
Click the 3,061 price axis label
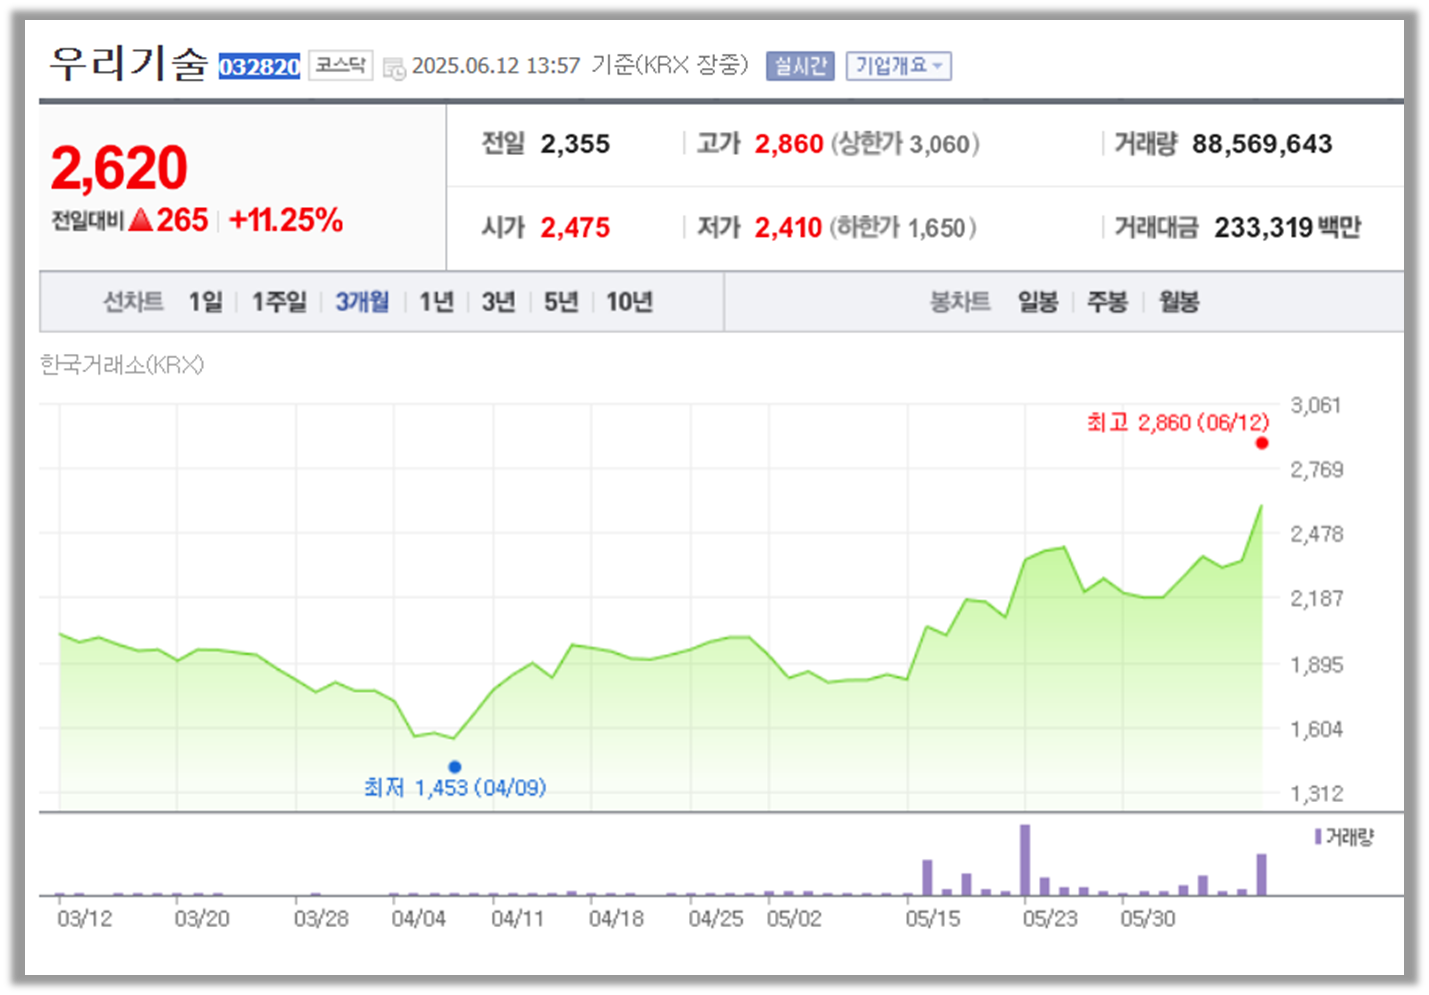[1315, 405]
